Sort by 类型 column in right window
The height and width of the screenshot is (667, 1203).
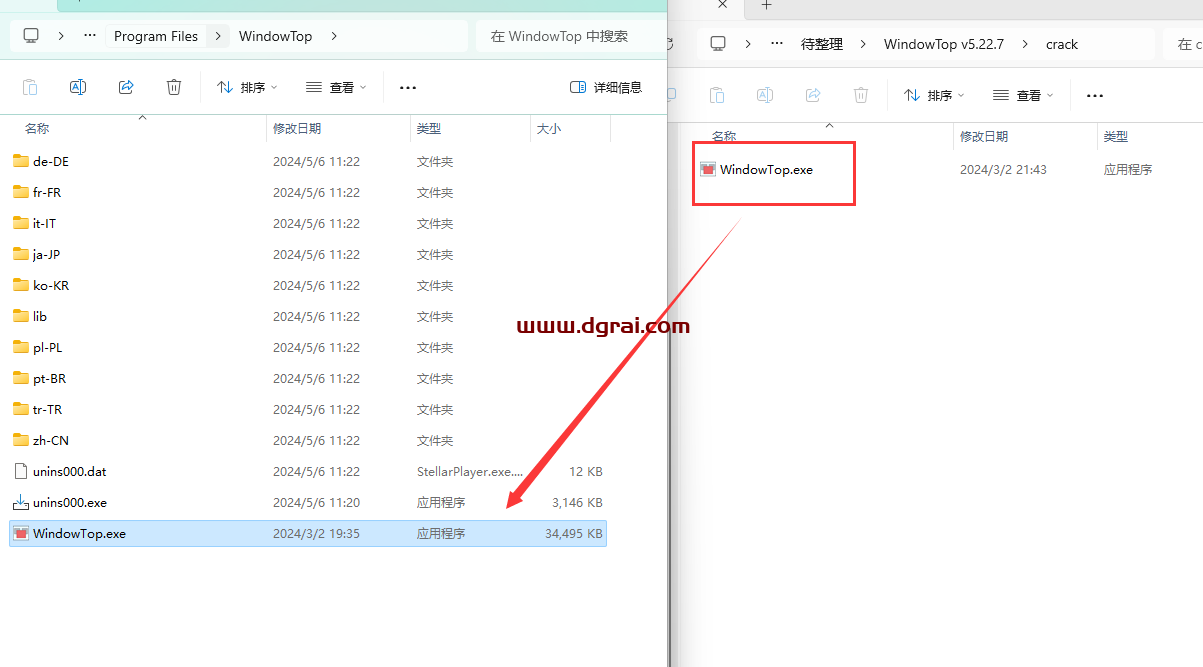coord(1116,136)
